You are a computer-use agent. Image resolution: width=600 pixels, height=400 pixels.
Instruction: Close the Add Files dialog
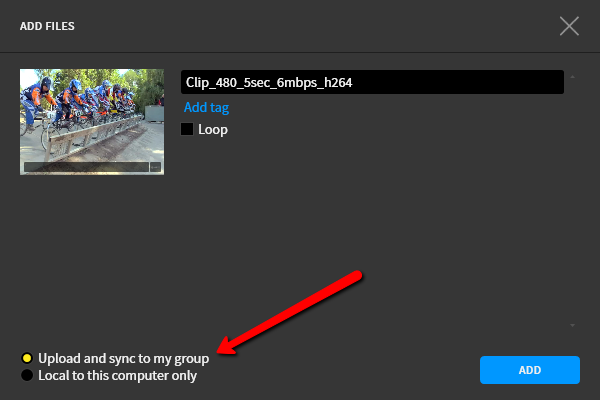tap(569, 26)
